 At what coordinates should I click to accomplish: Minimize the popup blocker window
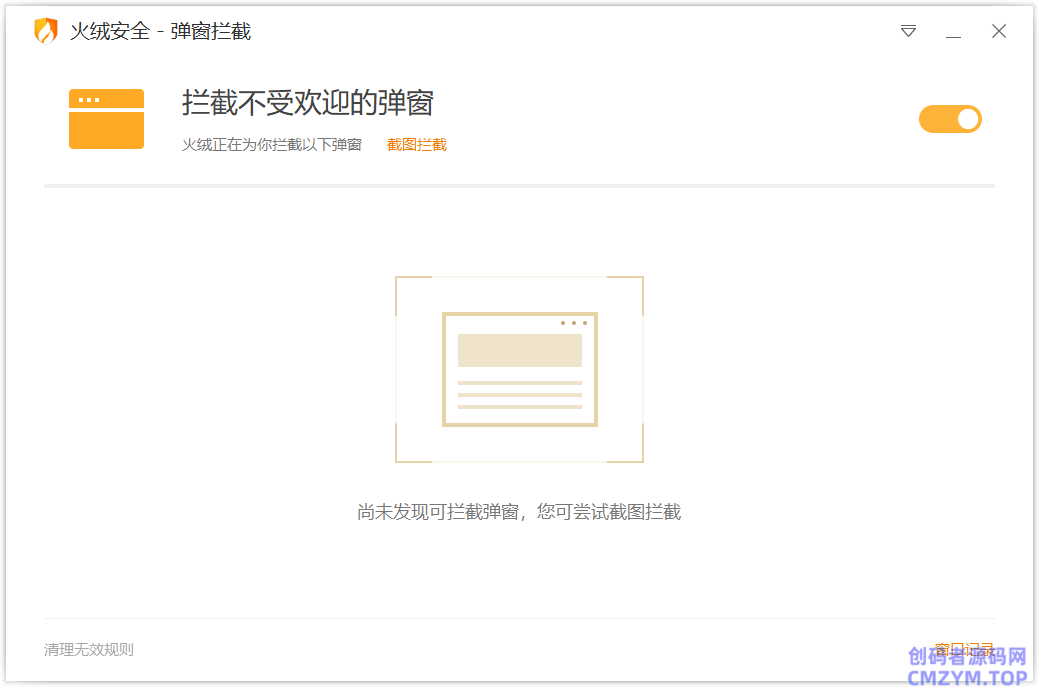953,32
